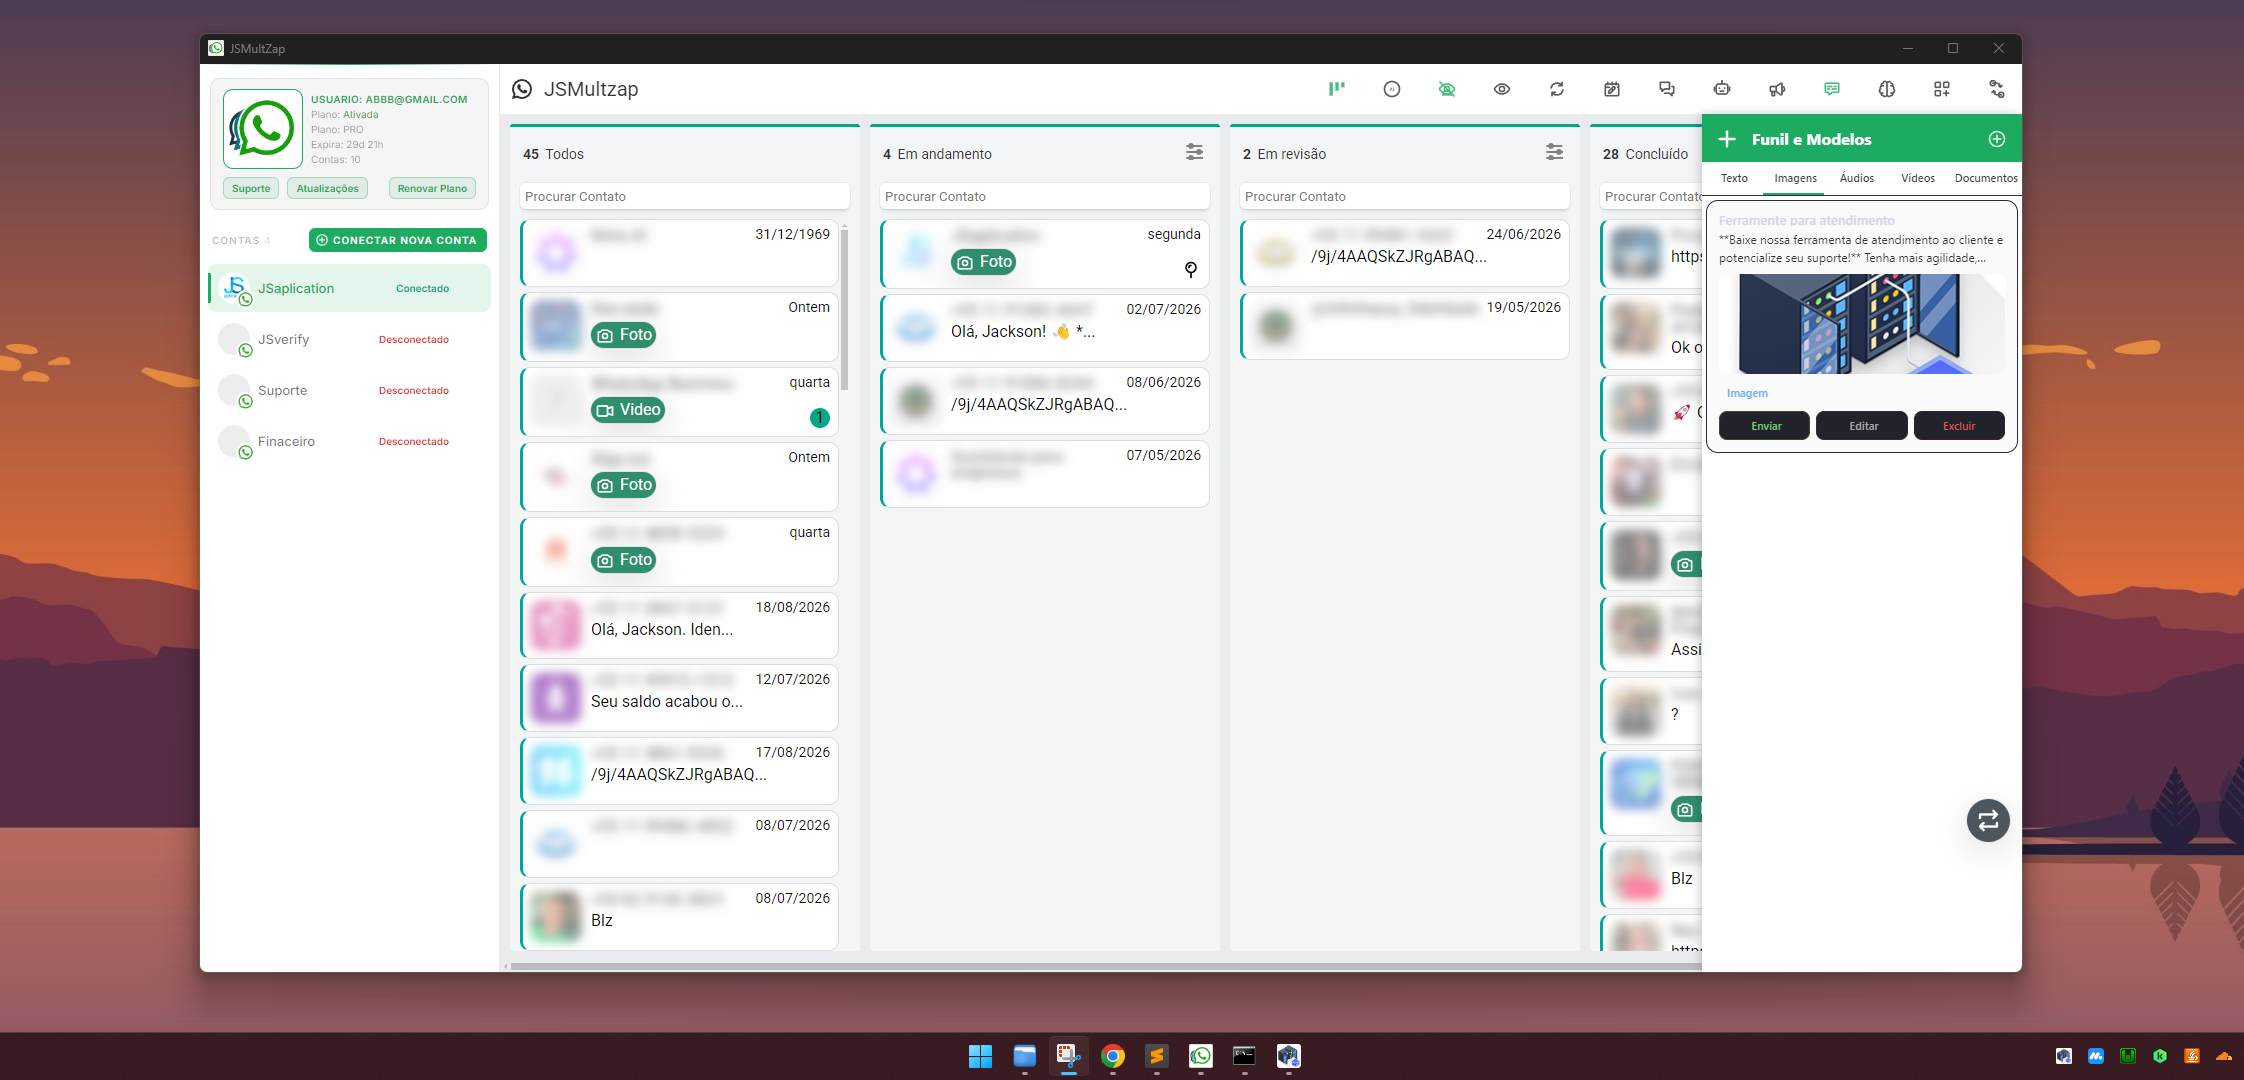Open the brain AI icon
Screen dimensions: 2244x1080
(x=1886, y=89)
